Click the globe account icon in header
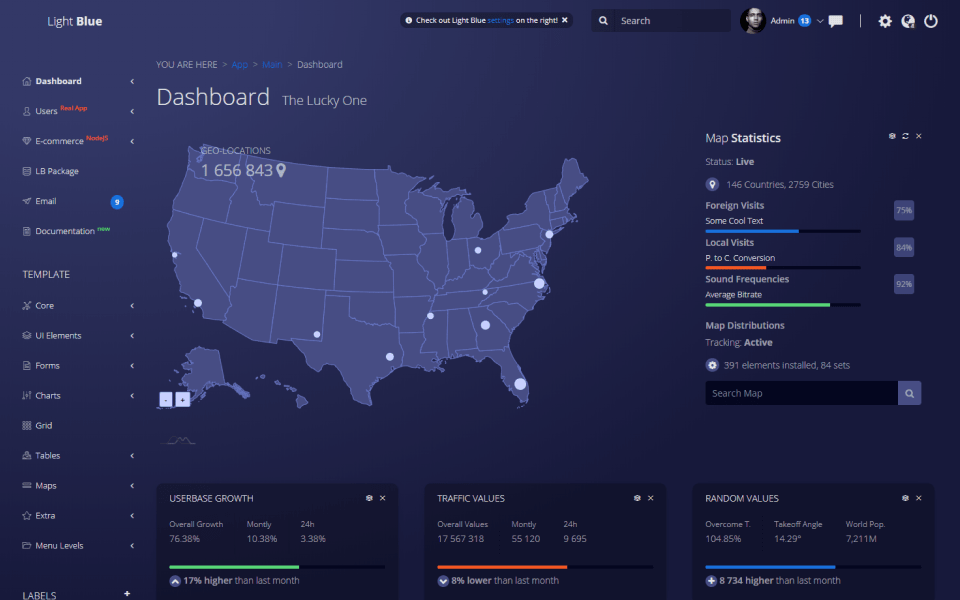960x600 pixels. (908, 21)
